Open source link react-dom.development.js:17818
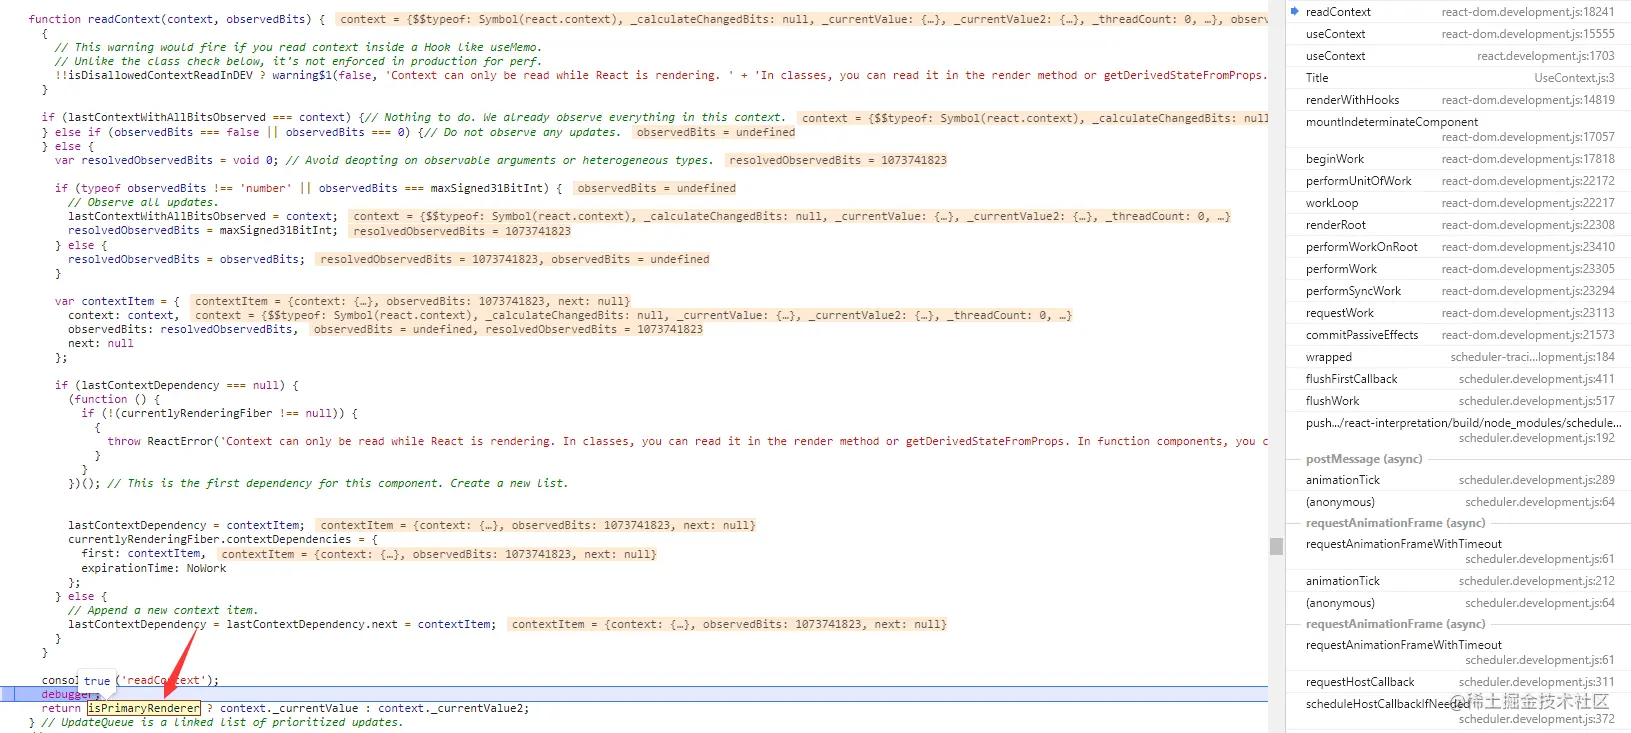Viewport: 1631px width, 733px height. 1528,159
